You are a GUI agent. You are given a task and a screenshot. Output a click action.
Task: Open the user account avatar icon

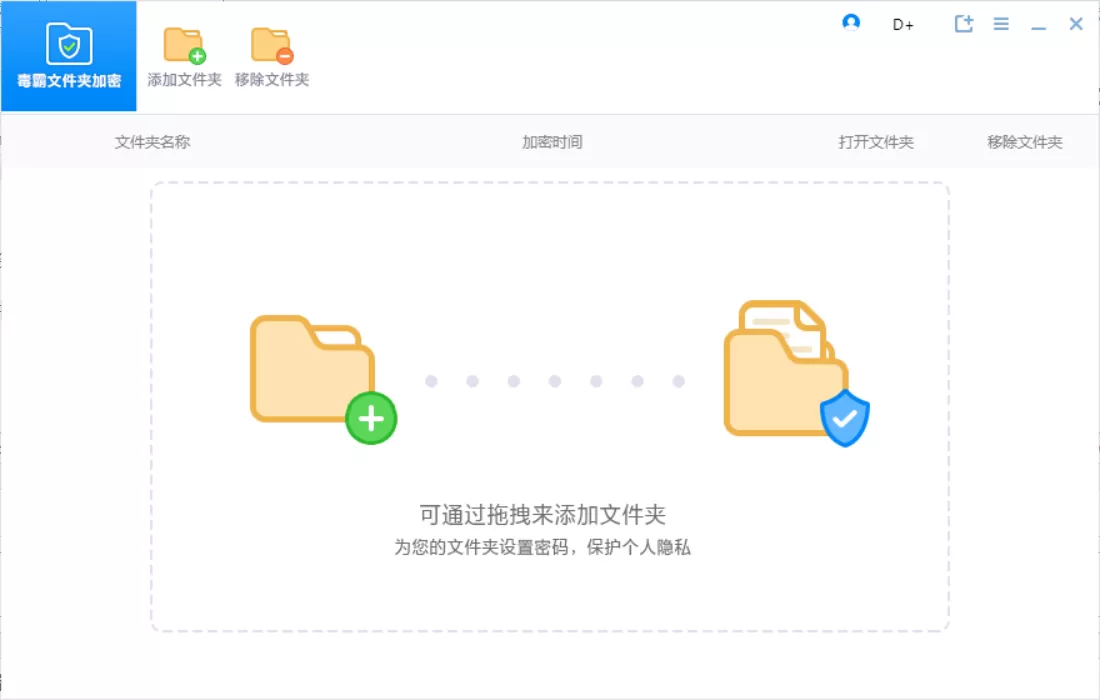coord(851,23)
